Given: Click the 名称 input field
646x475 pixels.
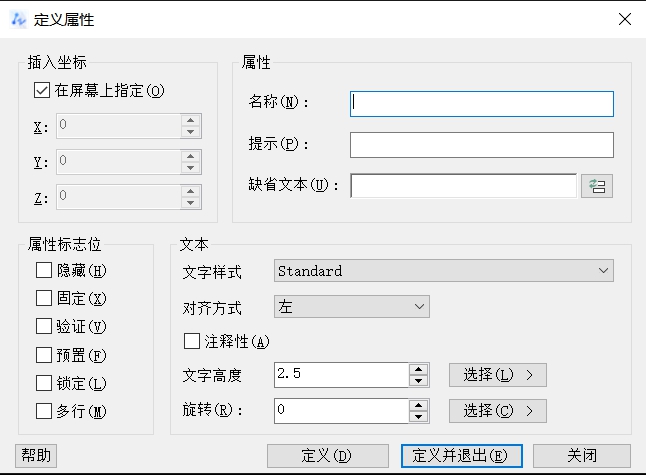Looking at the screenshot, I should pyautogui.click(x=481, y=103).
